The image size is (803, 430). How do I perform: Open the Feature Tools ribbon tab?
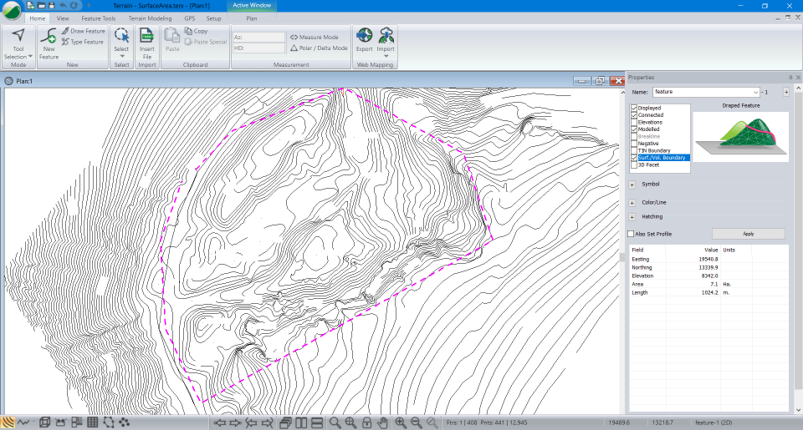[x=98, y=18]
